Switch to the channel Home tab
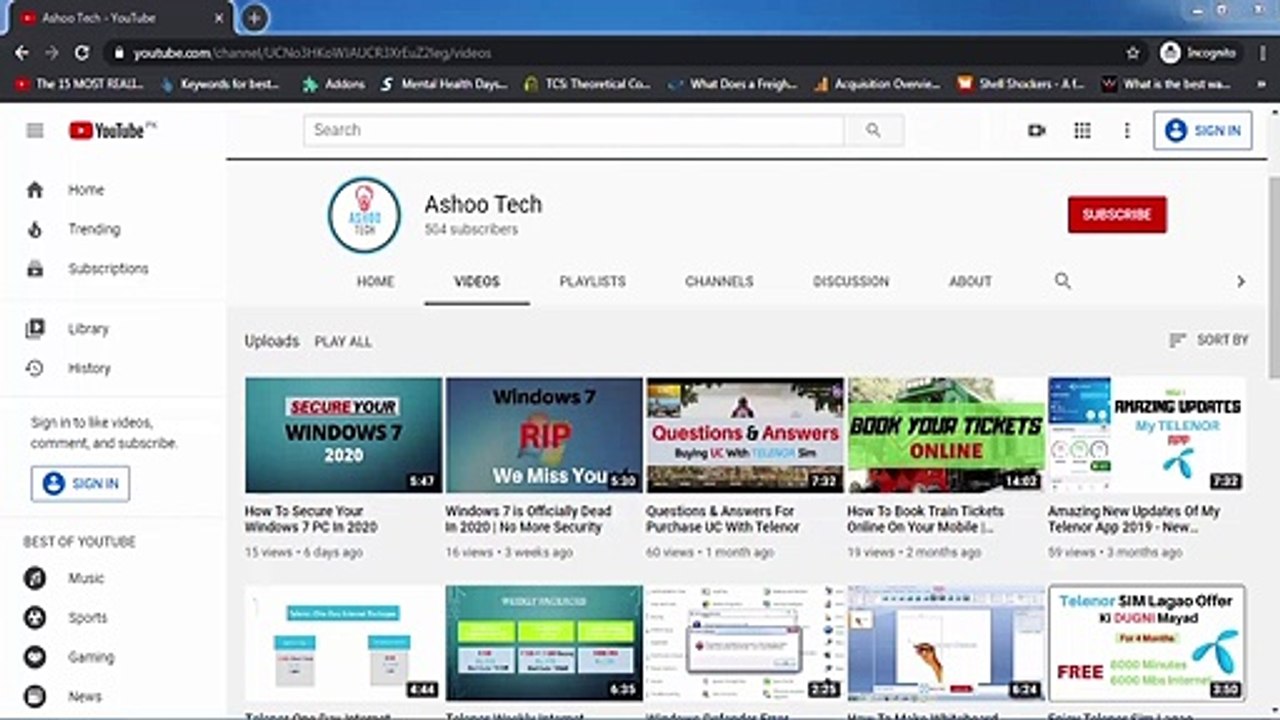 coord(375,282)
